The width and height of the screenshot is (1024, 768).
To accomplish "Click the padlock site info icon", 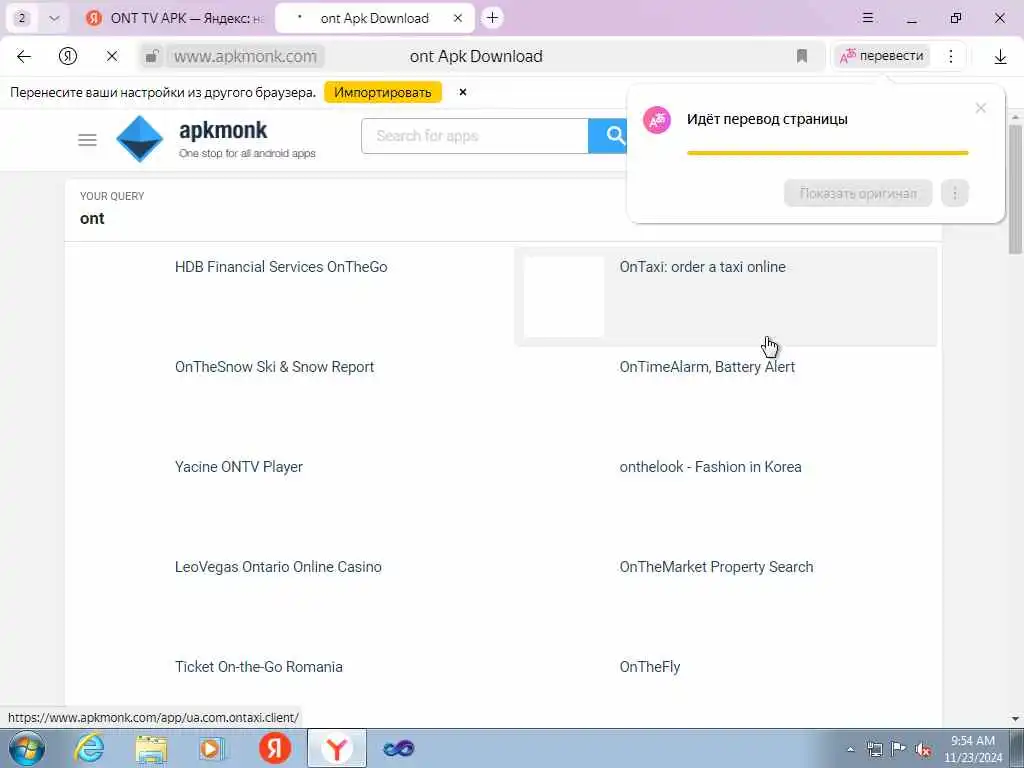I will (x=151, y=57).
